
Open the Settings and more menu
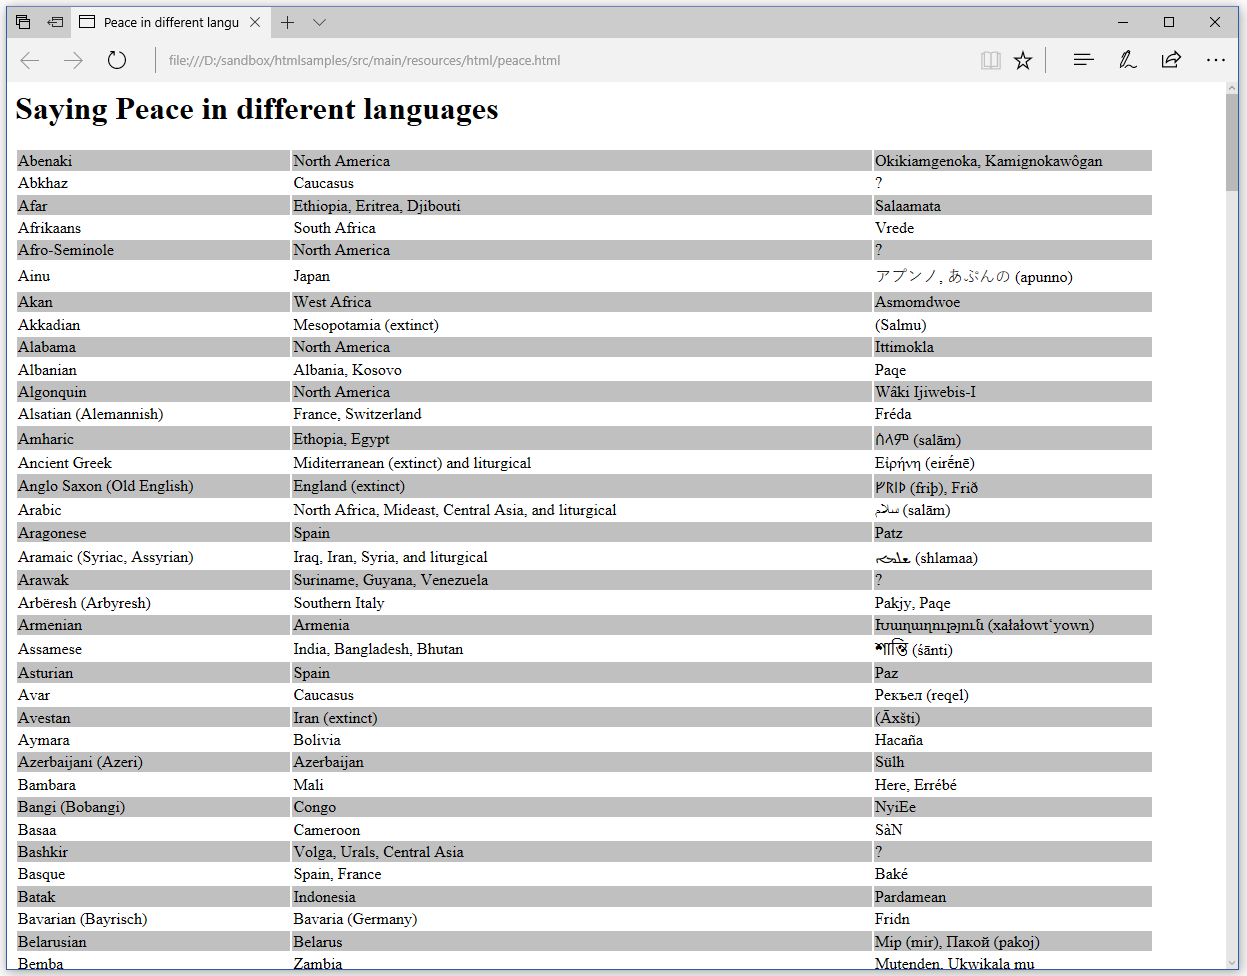[1215, 60]
